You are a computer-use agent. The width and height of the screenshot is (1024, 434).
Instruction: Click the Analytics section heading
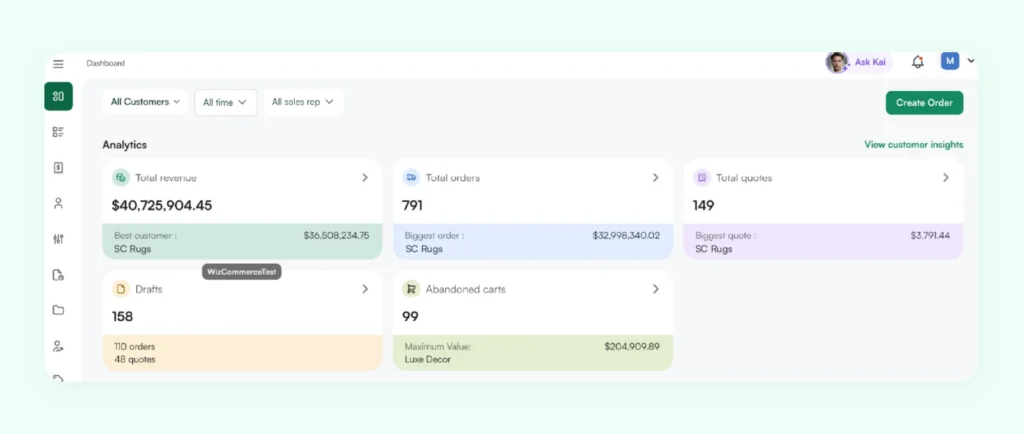point(125,145)
